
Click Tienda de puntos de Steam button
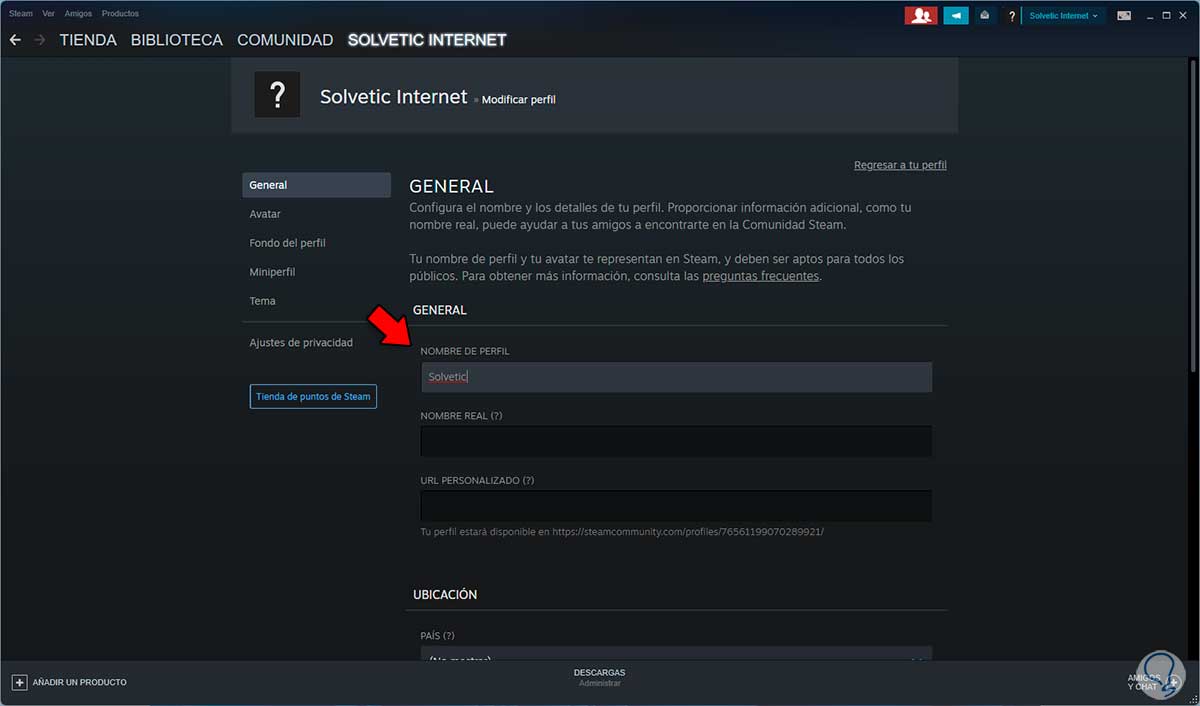313,396
